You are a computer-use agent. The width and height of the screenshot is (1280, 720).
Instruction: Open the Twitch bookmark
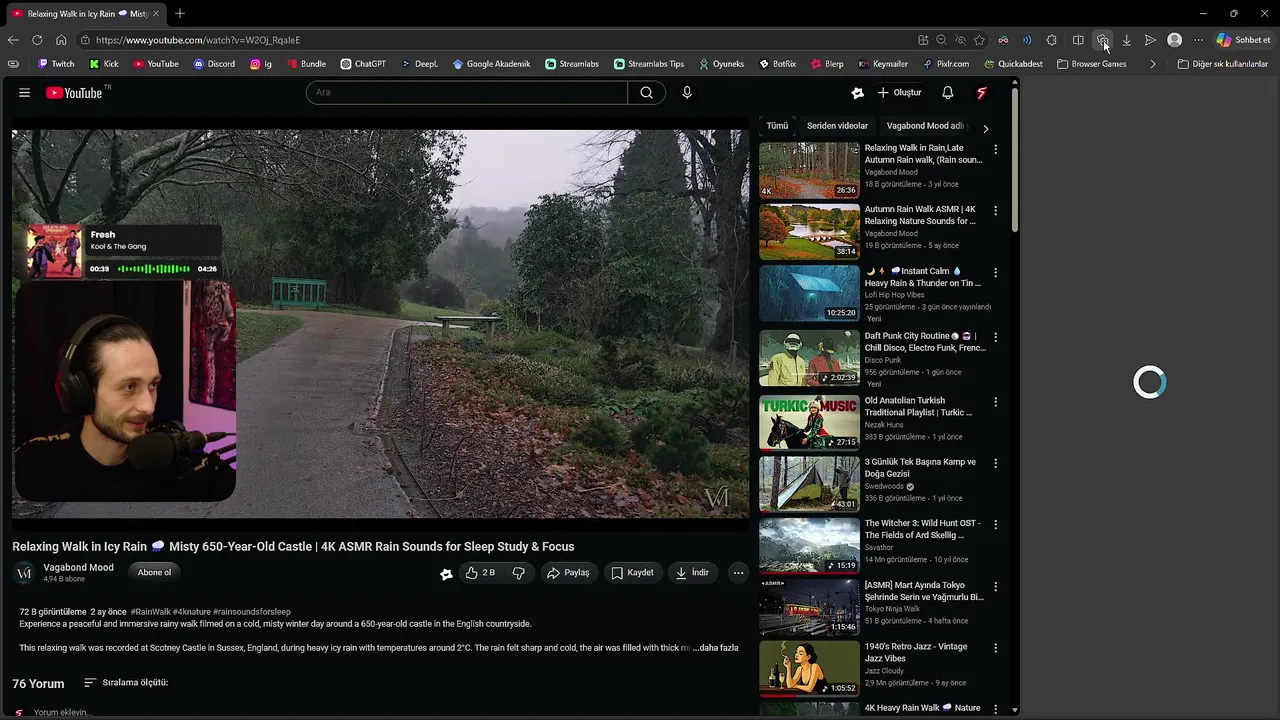[x=56, y=64]
